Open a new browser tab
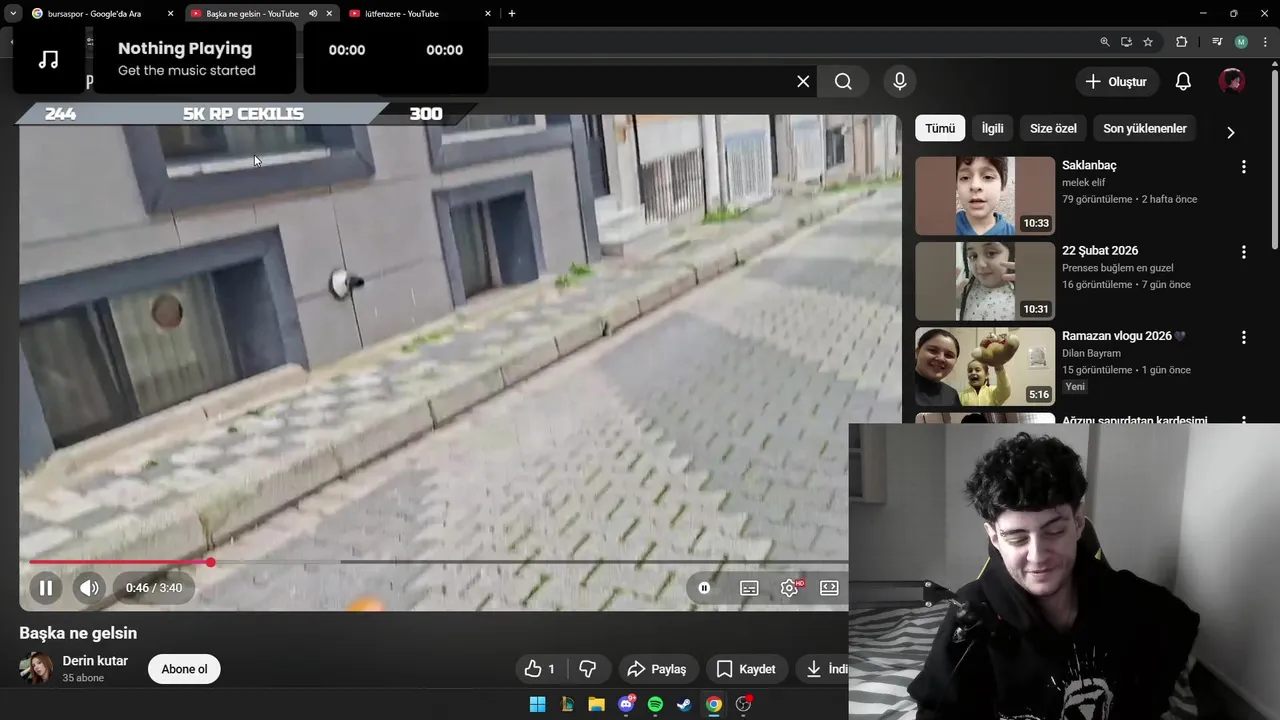The image size is (1280, 720). [x=512, y=14]
